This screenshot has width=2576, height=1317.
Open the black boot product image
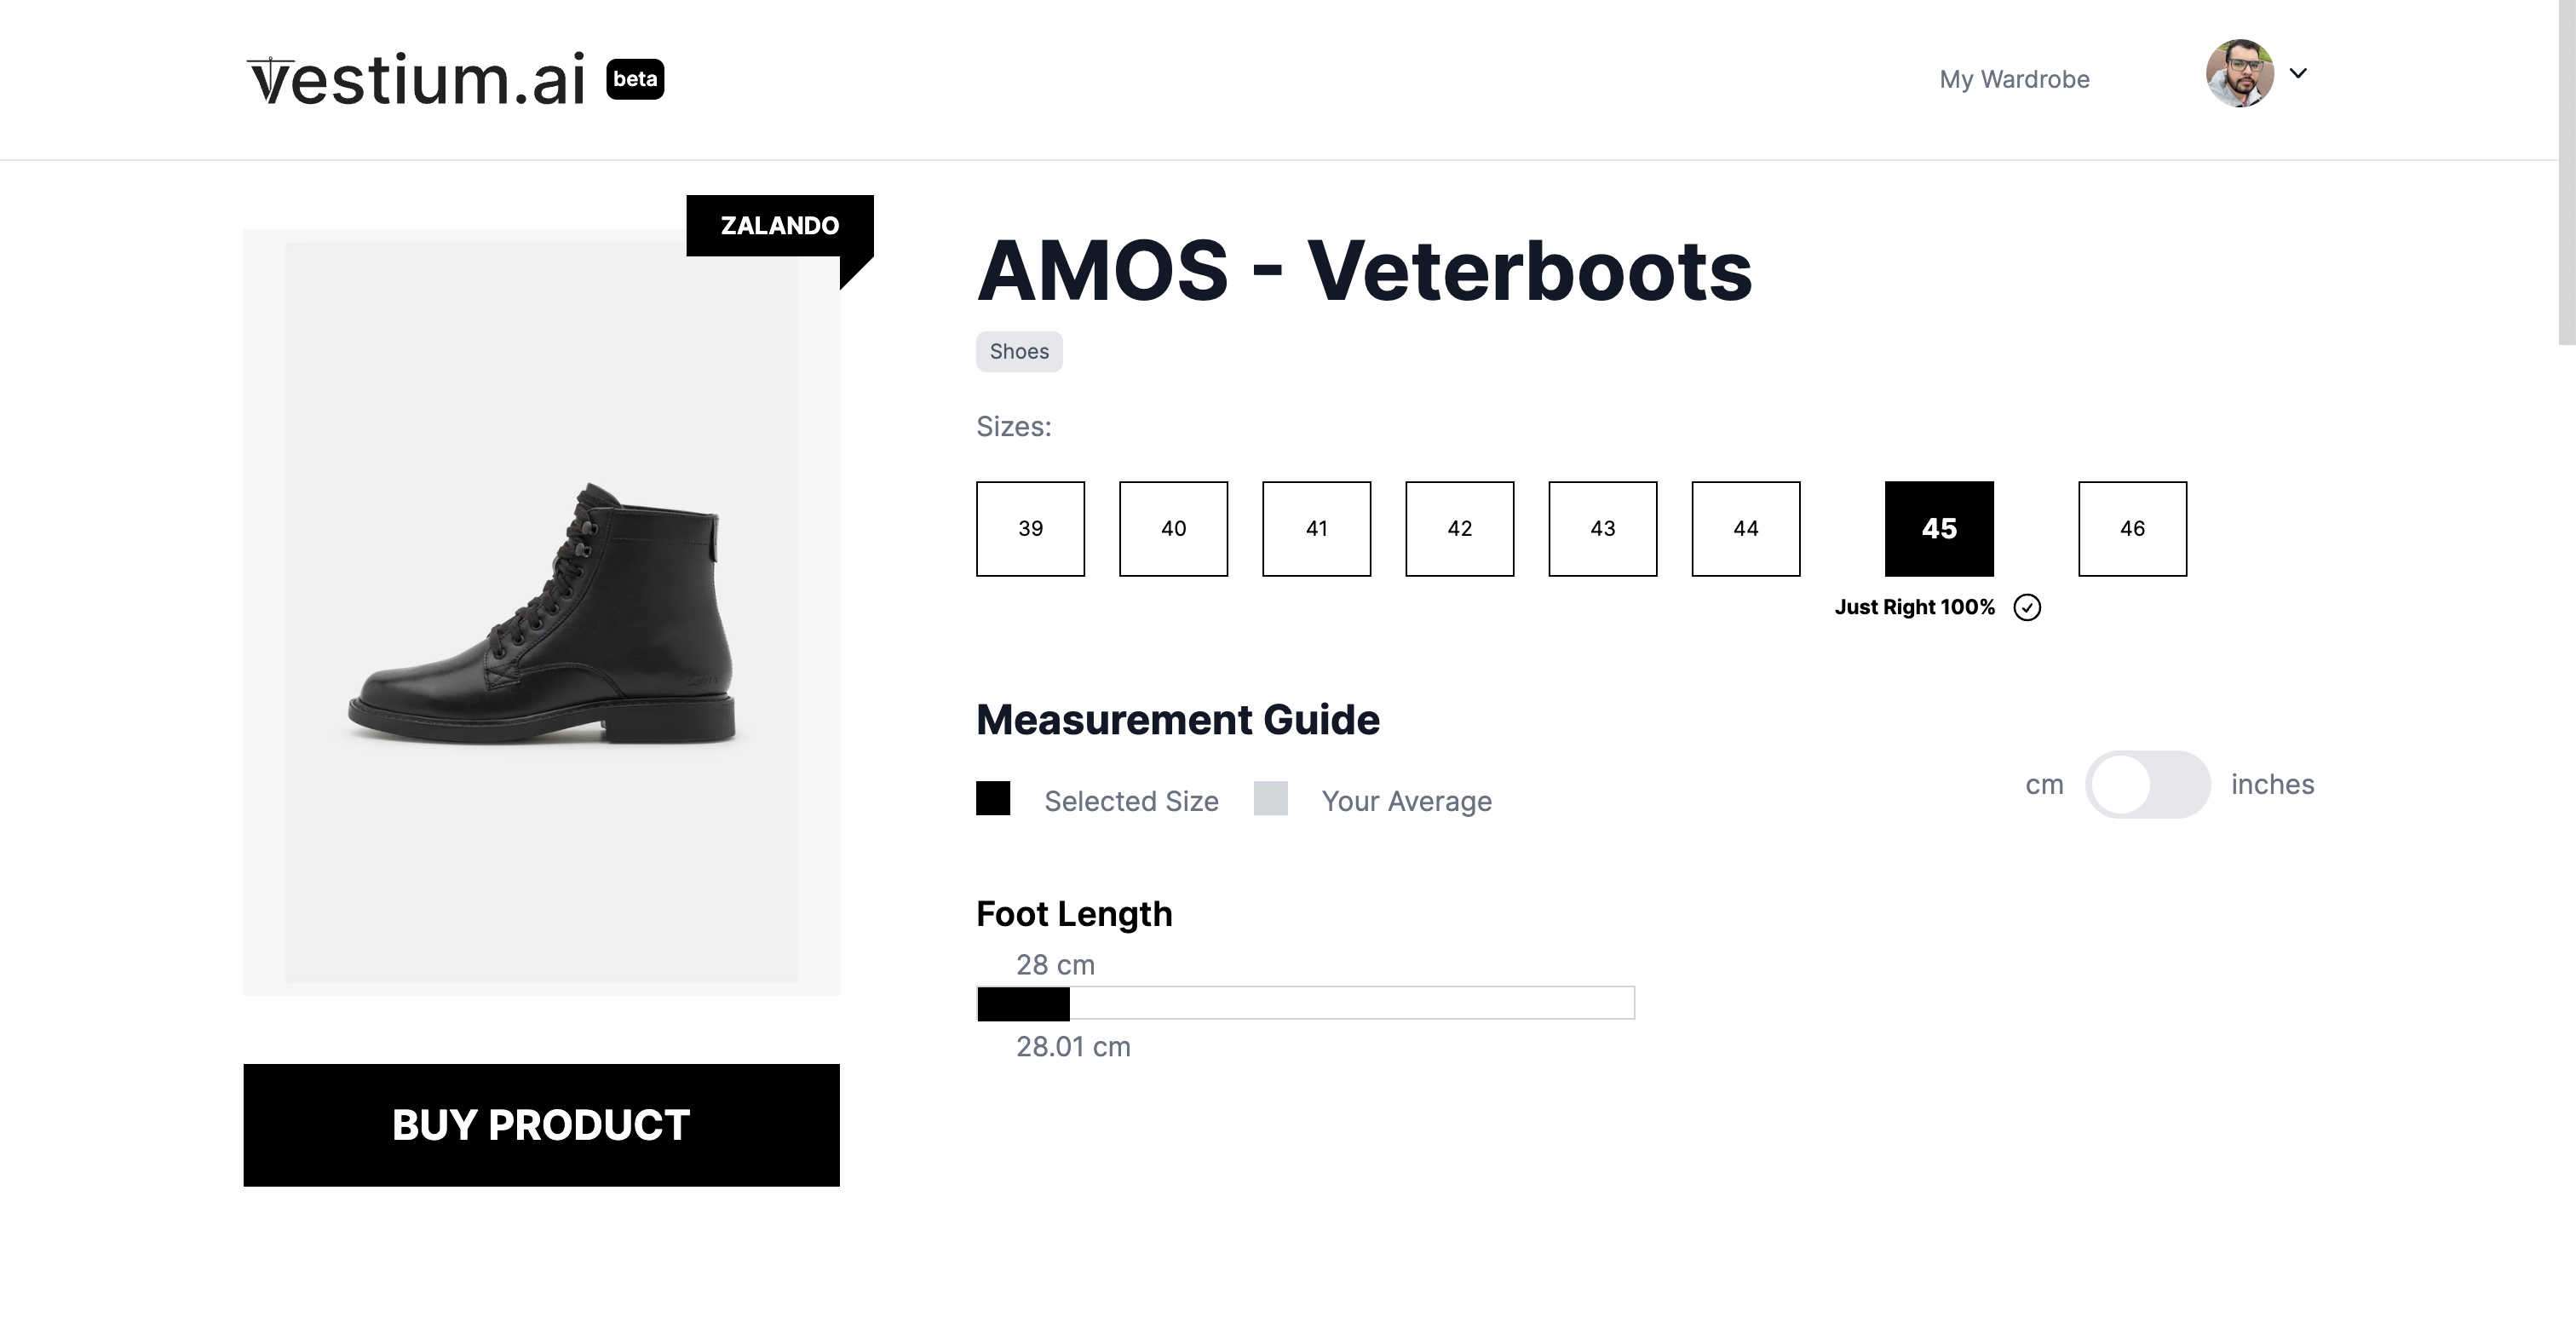(541, 612)
